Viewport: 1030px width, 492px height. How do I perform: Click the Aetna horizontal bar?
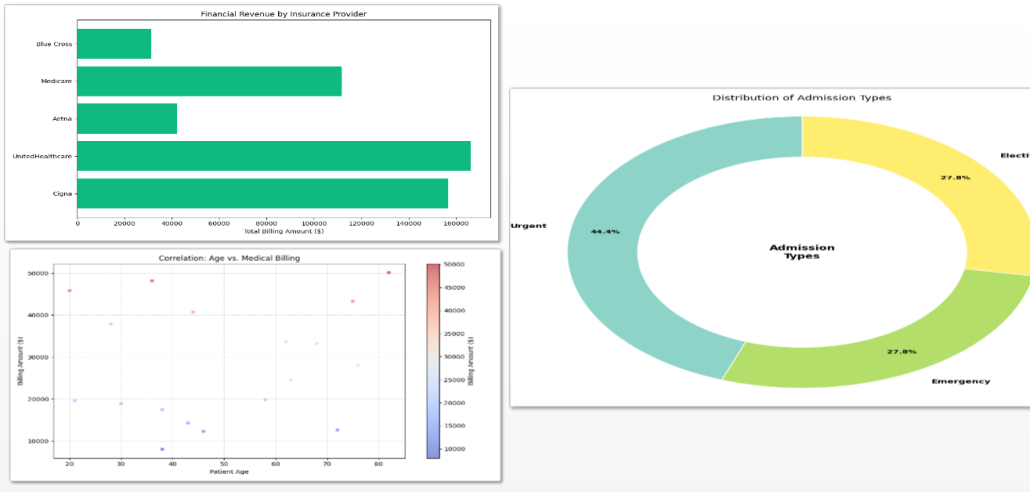(x=127, y=118)
